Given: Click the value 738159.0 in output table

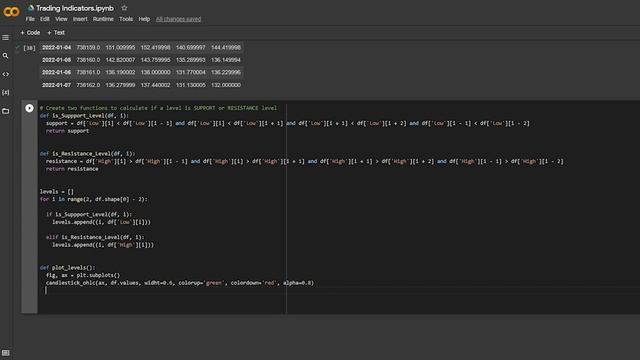Looking at the screenshot, I should click(x=88, y=47).
